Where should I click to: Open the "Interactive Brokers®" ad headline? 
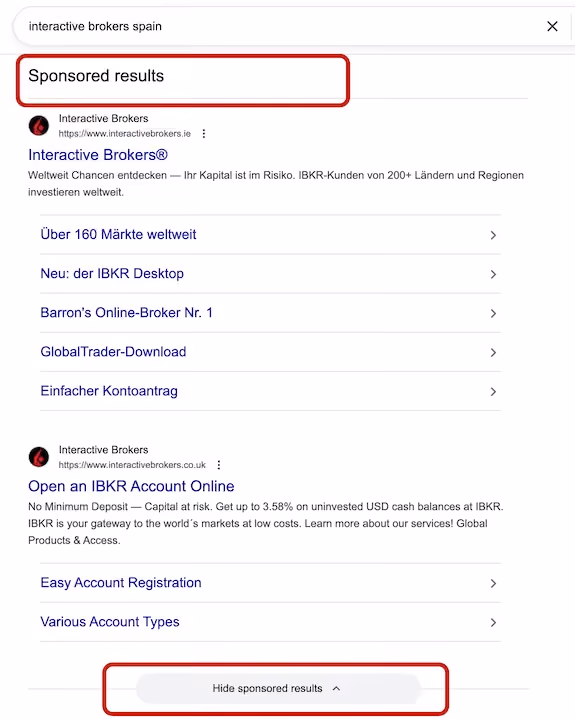pos(98,155)
